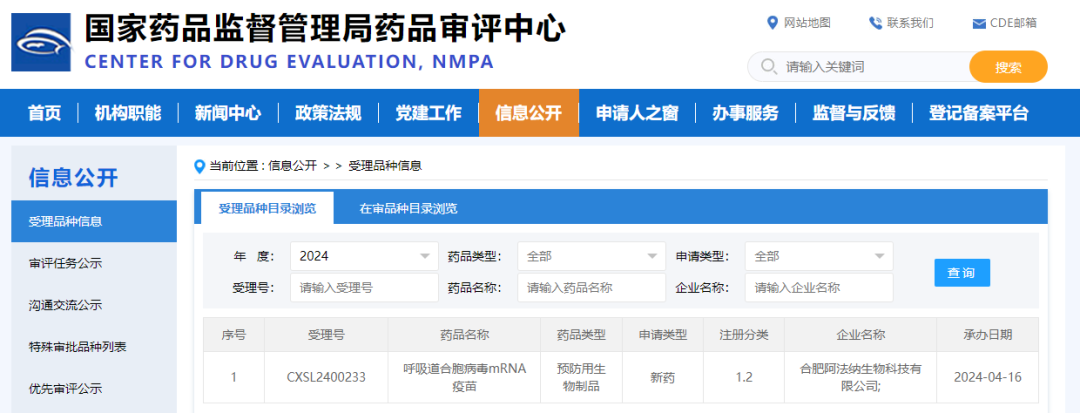Screen dimensions: 1080x413
Task: Open 审评任务公示 in the sidebar
Action: 65,263
